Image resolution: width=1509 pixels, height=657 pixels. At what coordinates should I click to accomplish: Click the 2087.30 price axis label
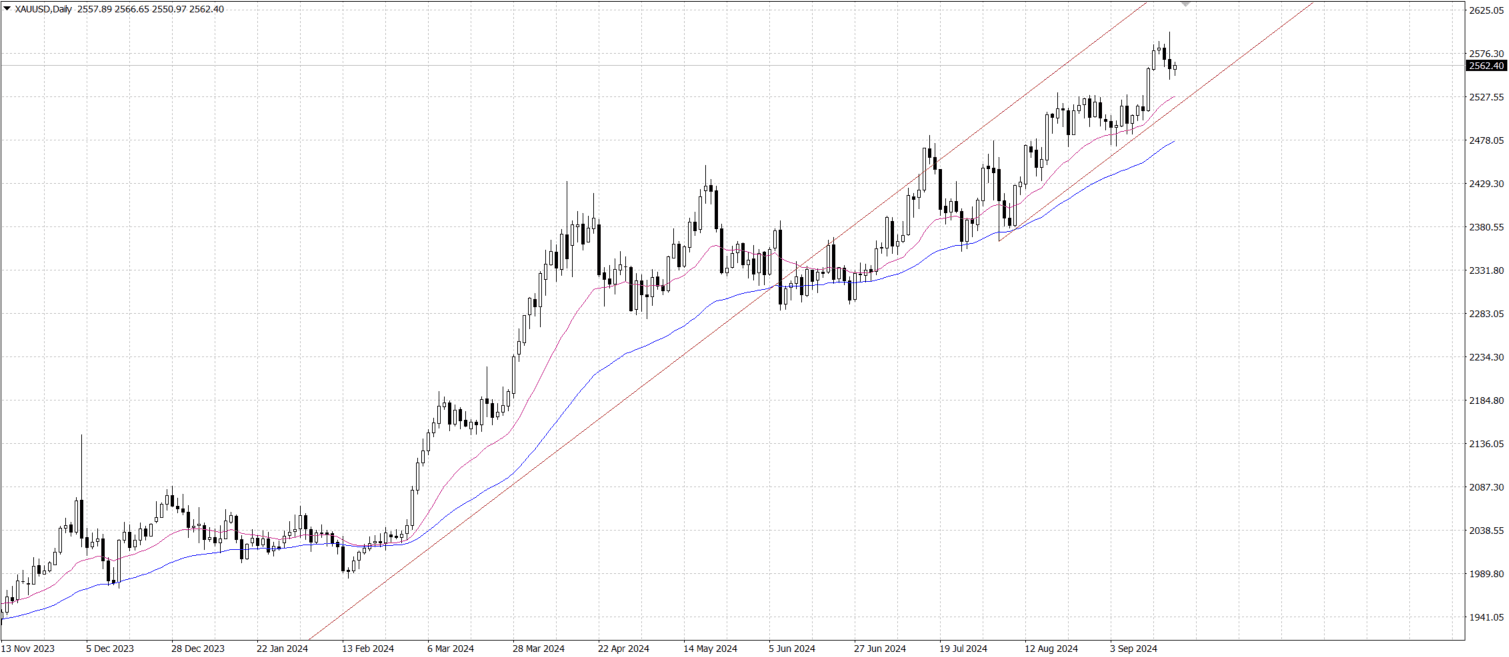click(x=1487, y=488)
